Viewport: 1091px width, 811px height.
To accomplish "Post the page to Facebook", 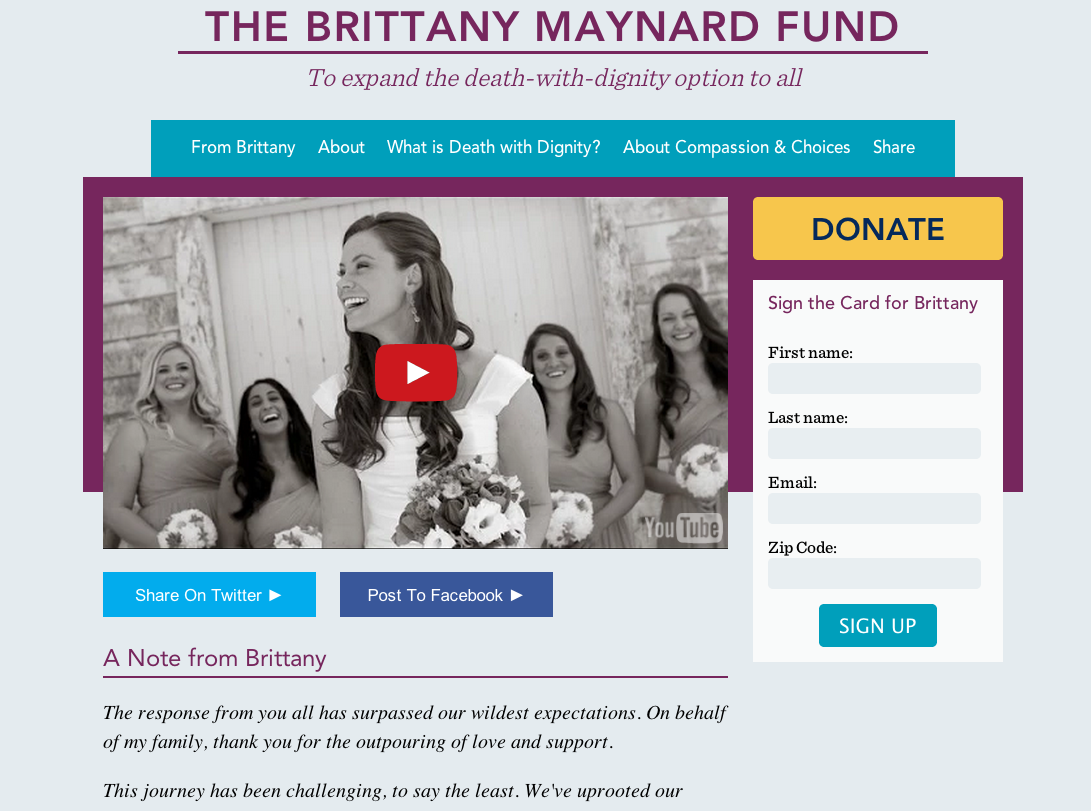I will pyautogui.click(x=446, y=595).
